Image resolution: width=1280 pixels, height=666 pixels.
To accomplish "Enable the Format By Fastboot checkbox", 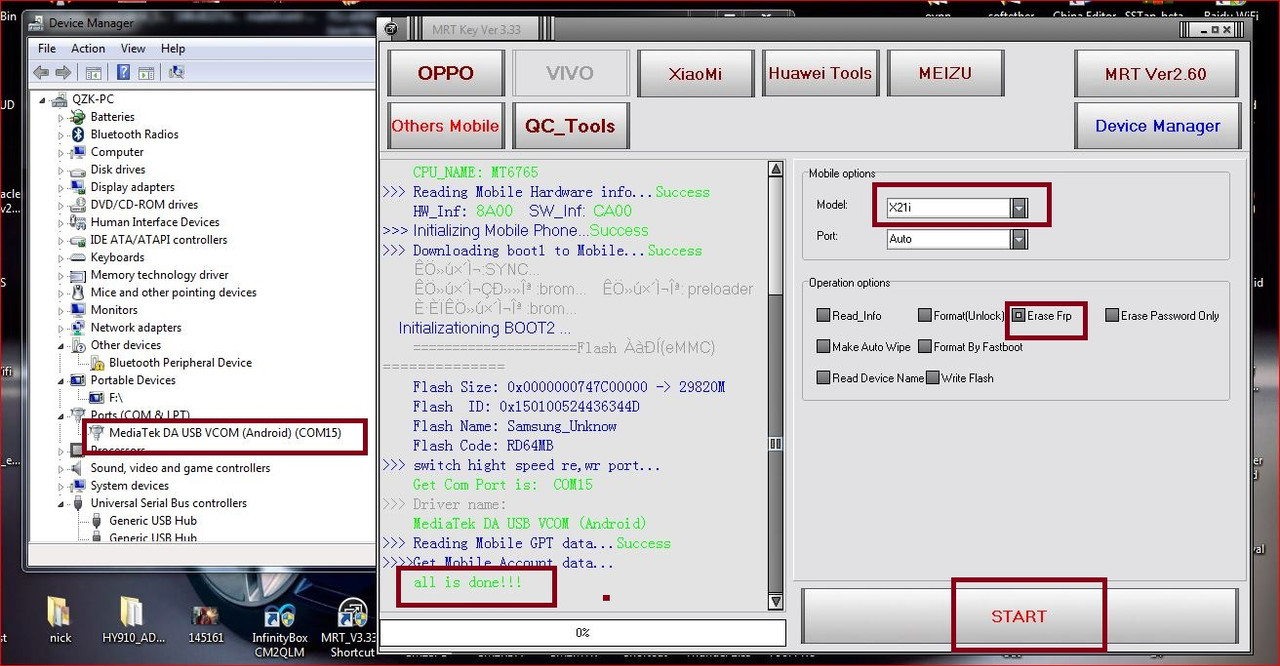I will tap(925, 347).
